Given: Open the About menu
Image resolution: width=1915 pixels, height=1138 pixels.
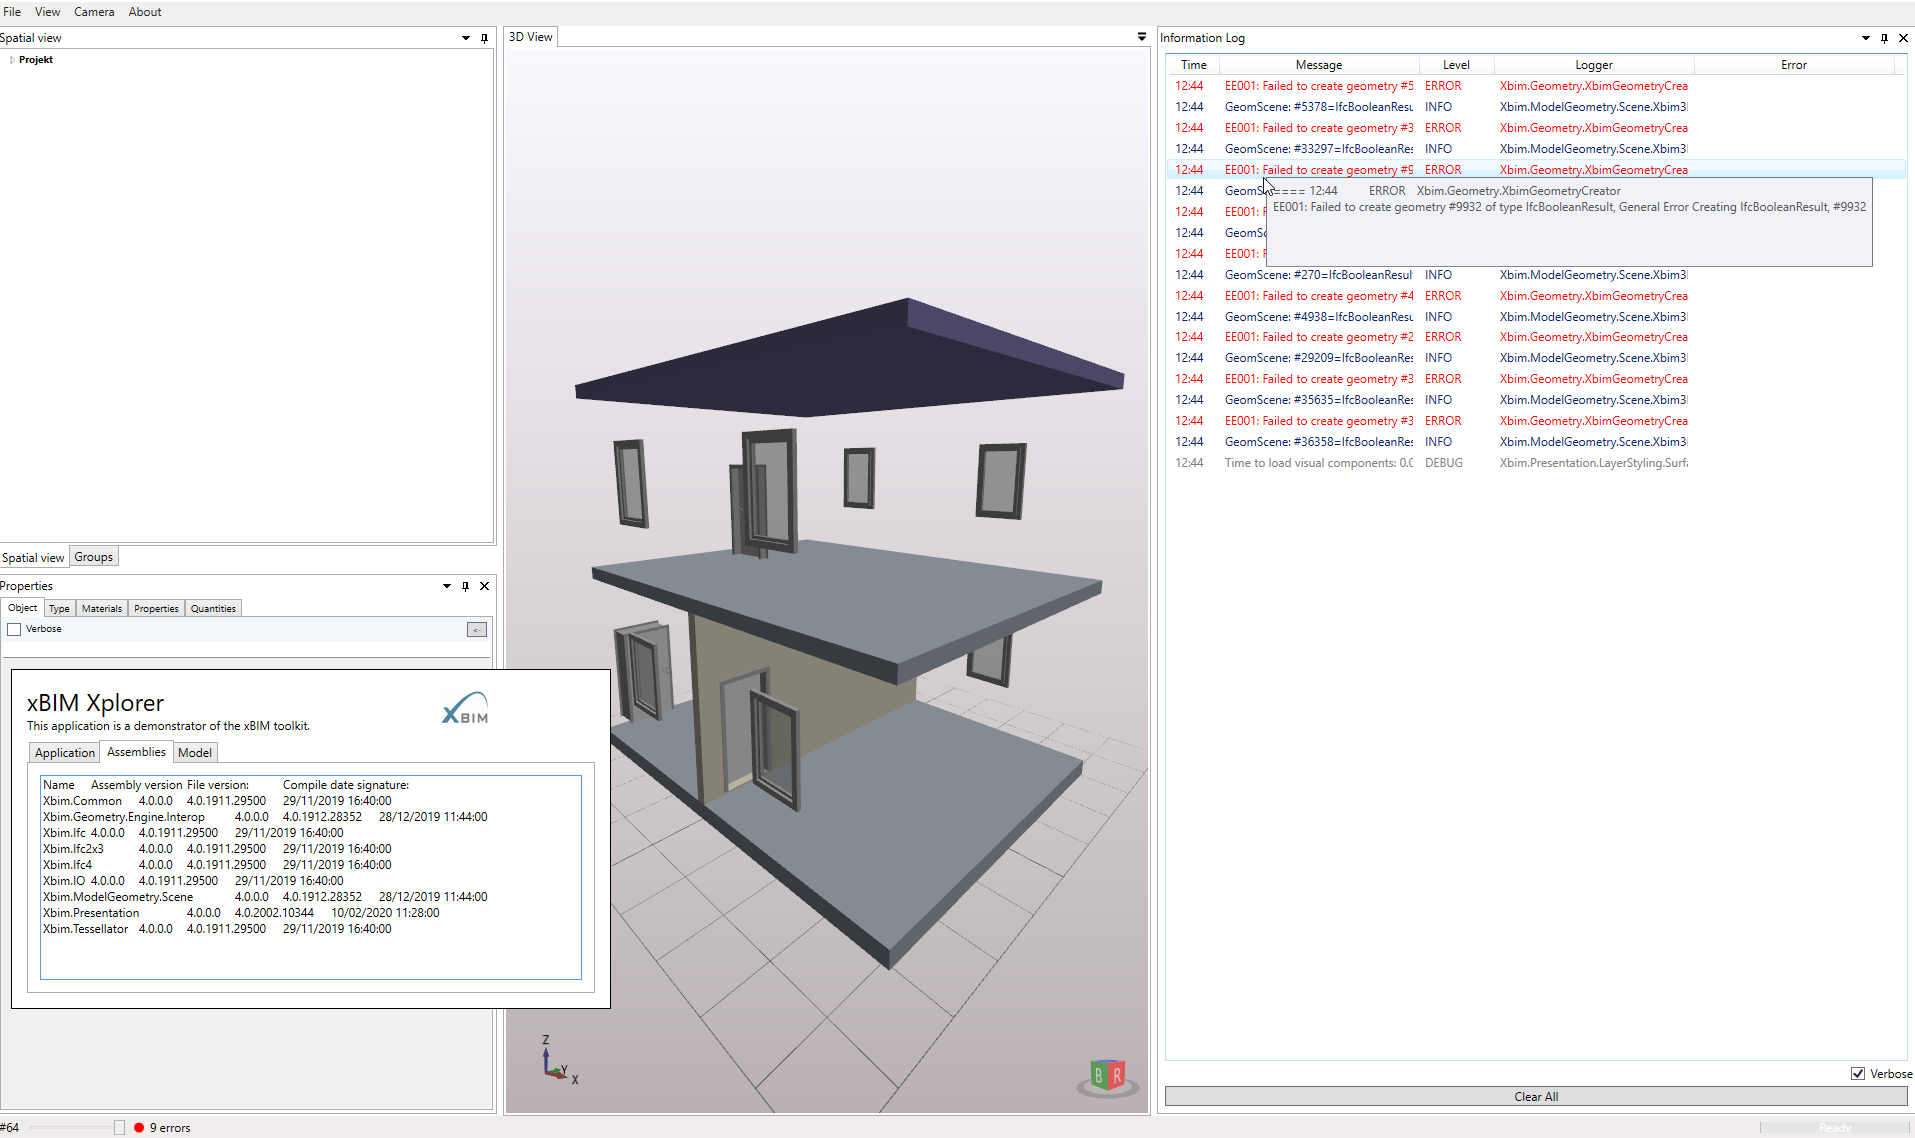Looking at the screenshot, I should click(145, 12).
